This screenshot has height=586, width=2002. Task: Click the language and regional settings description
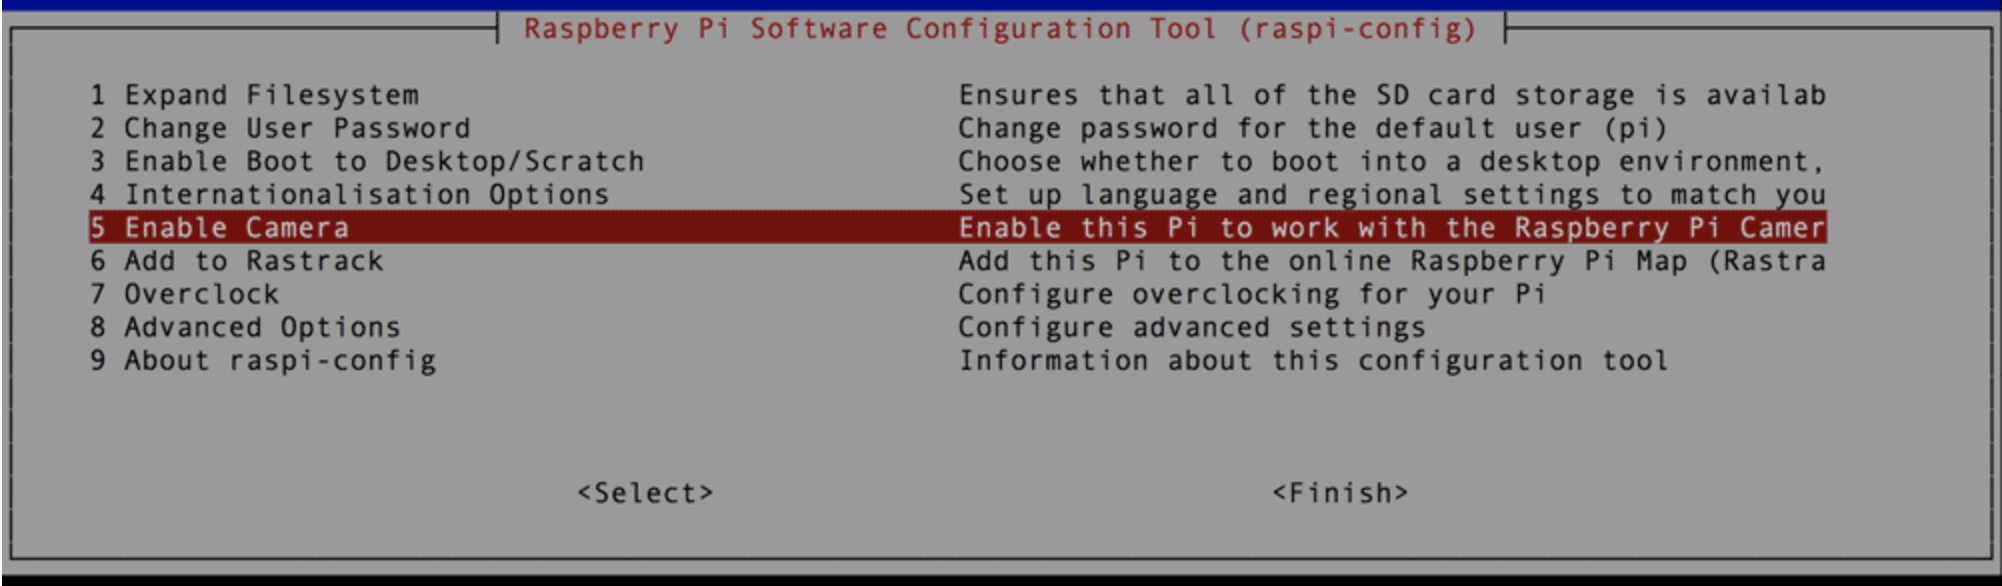click(x=1392, y=194)
